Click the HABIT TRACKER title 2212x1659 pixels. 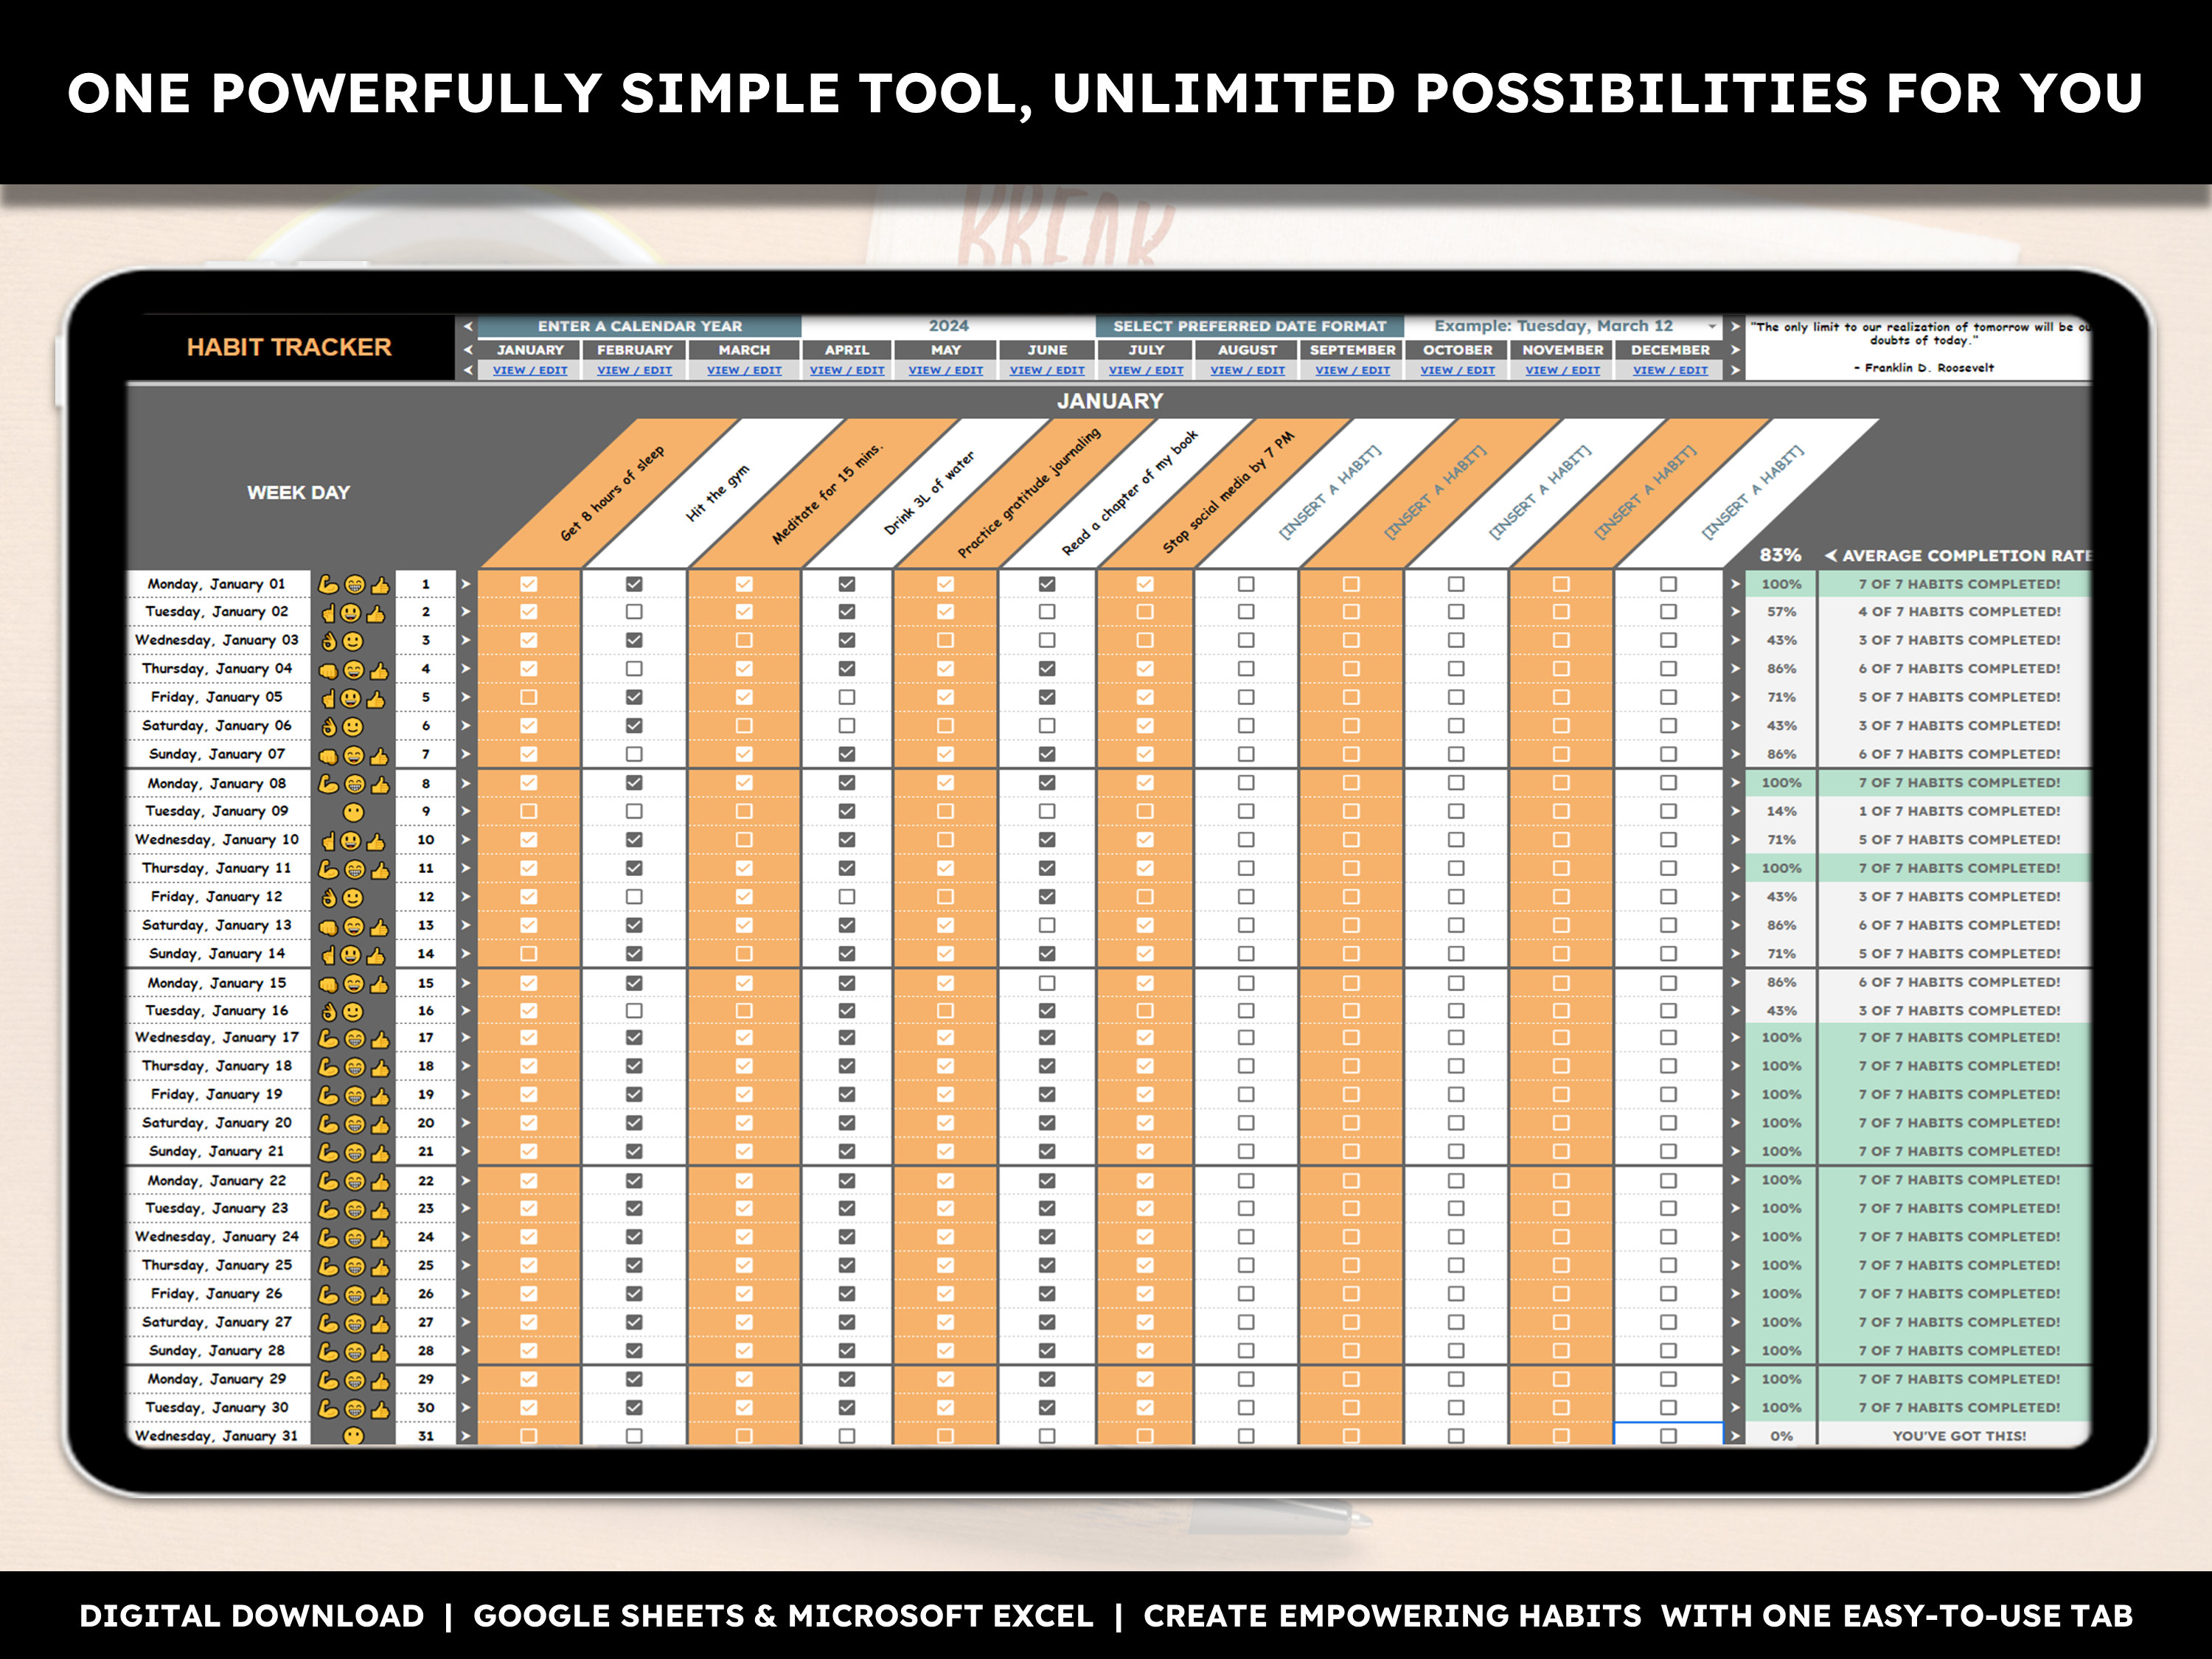(289, 347)
